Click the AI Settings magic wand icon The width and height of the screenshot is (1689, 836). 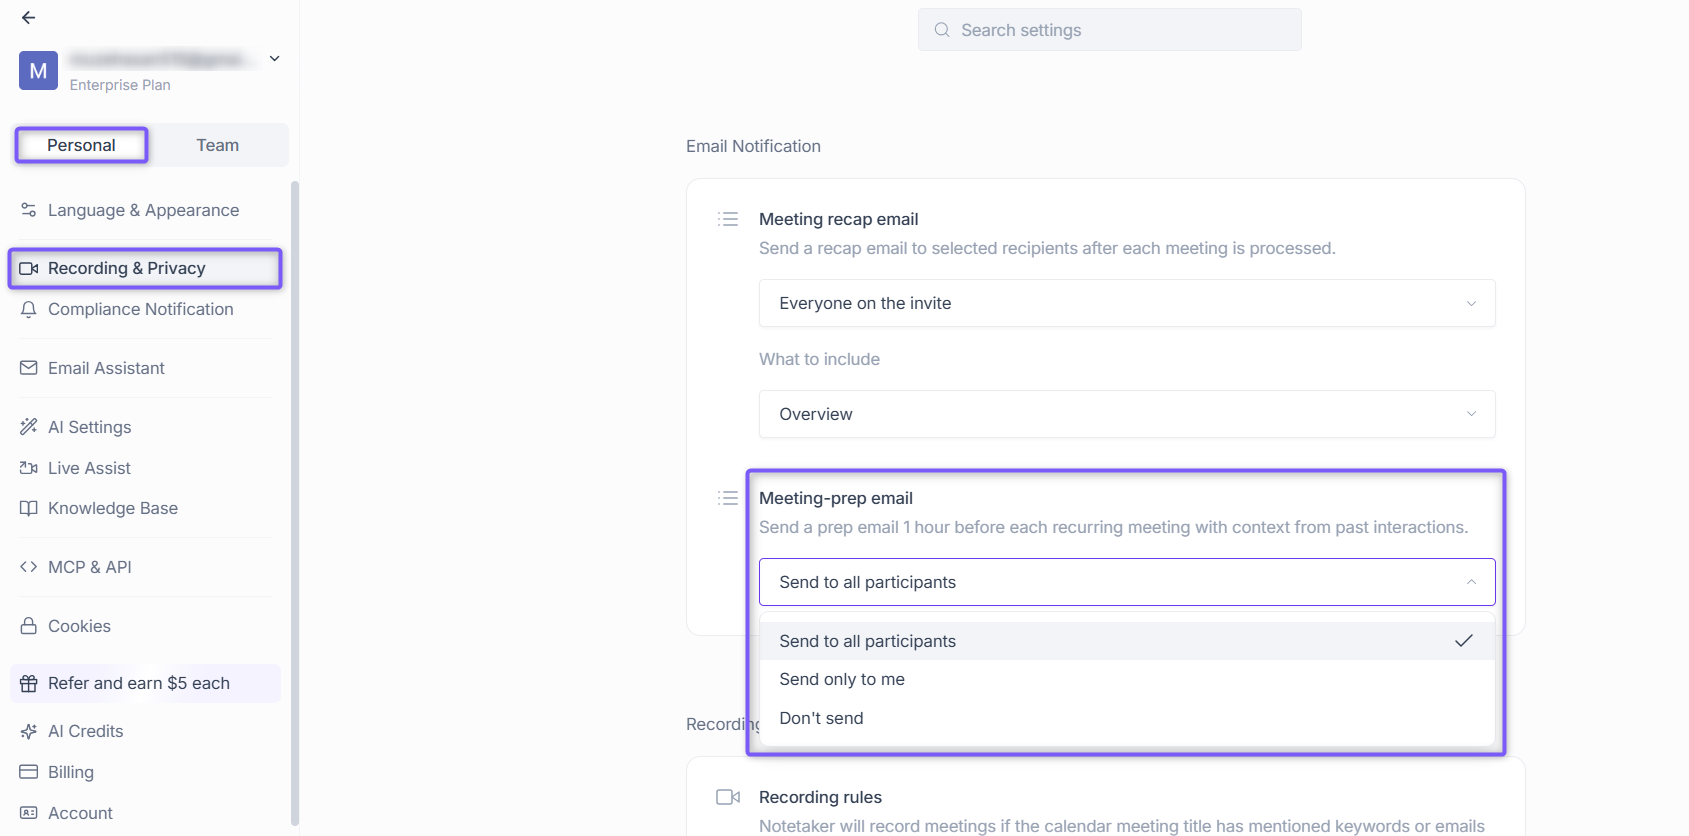29,427
